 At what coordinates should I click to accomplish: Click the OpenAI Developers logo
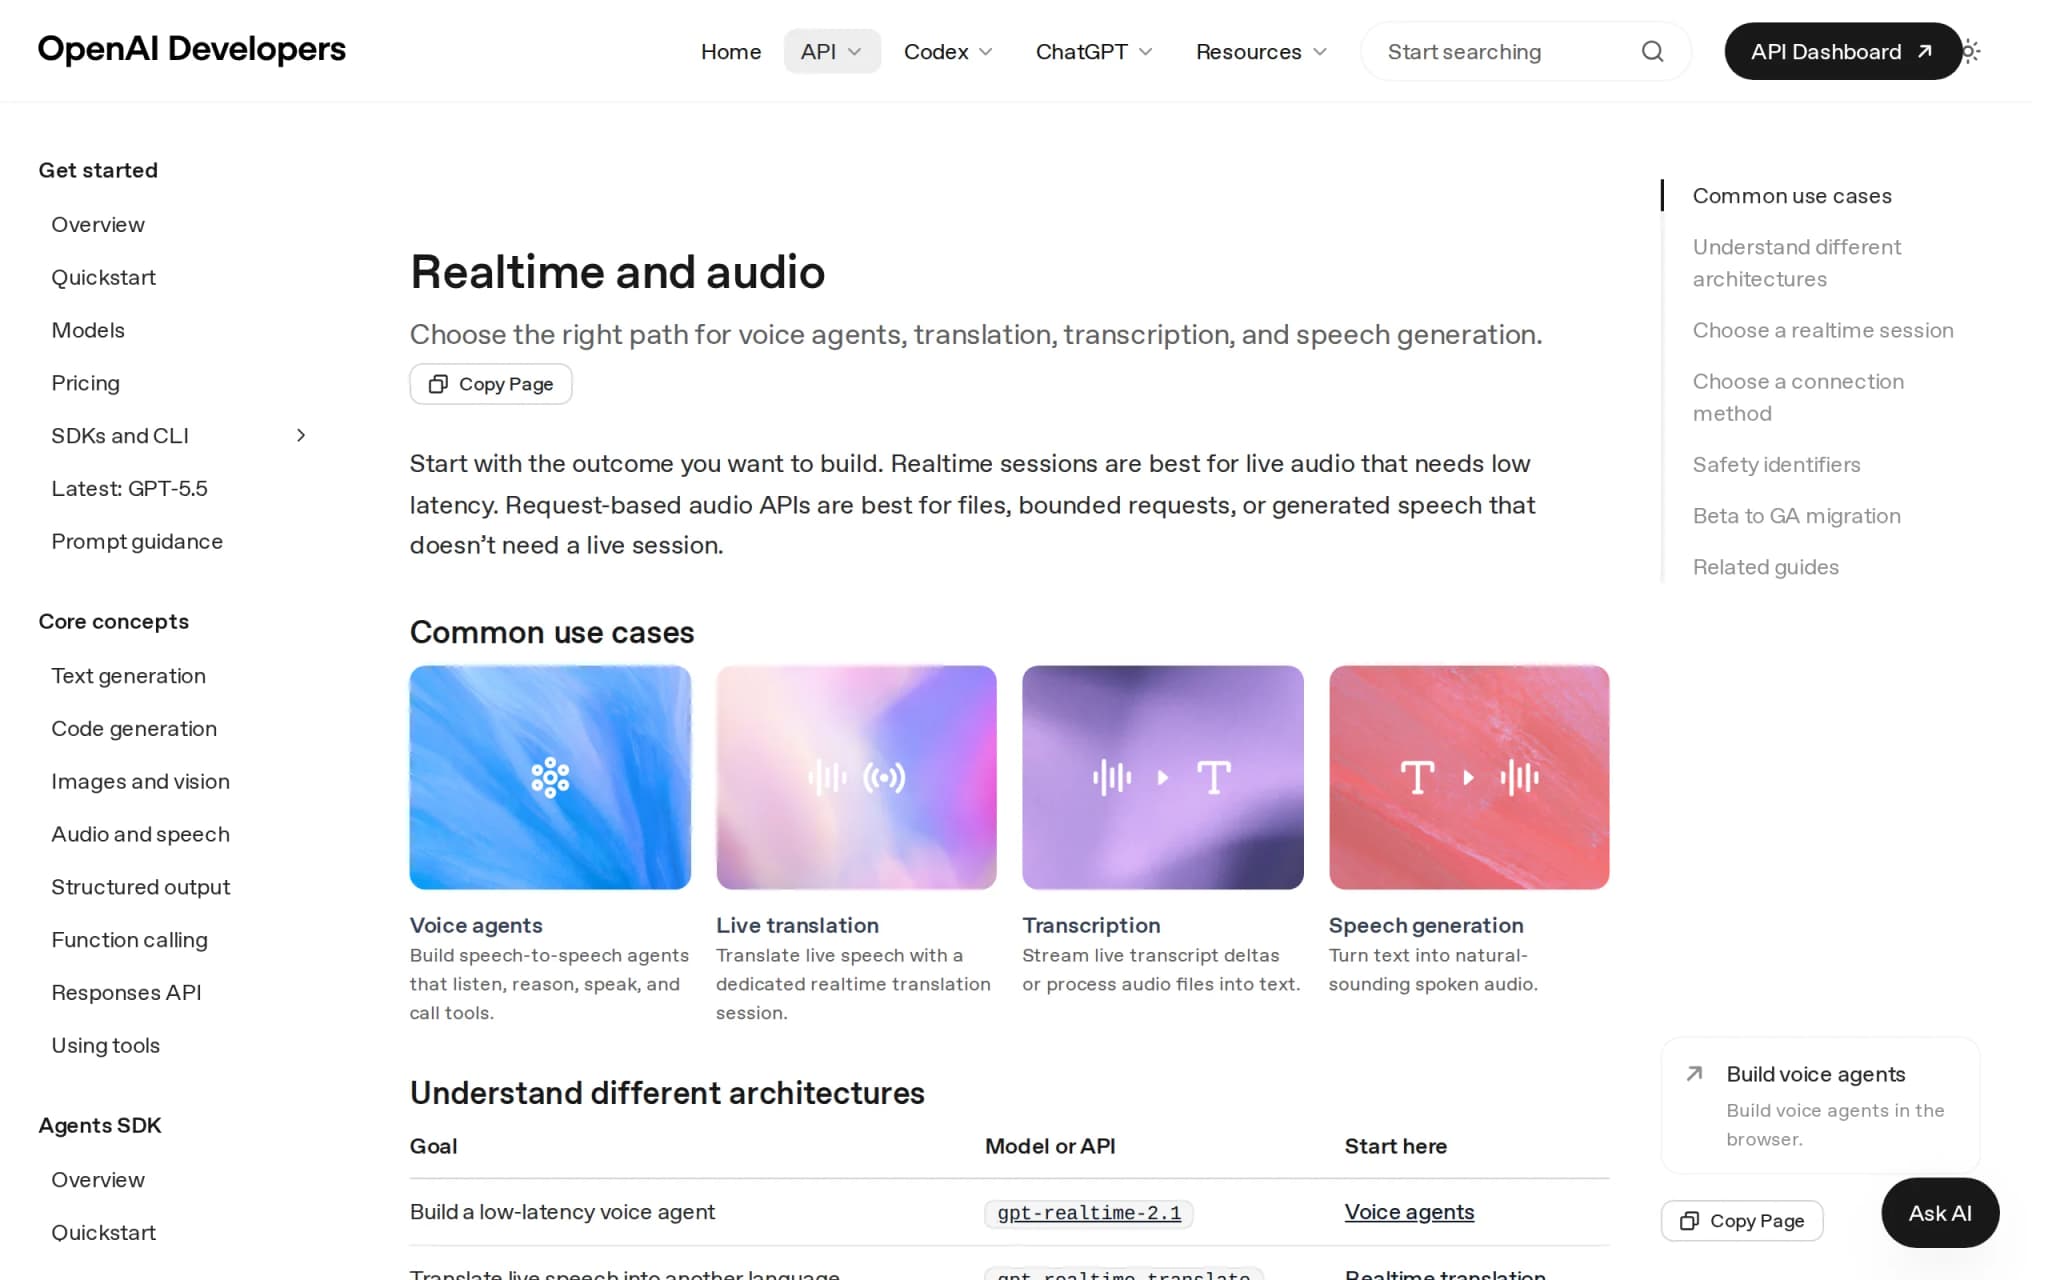pos(192,49)
